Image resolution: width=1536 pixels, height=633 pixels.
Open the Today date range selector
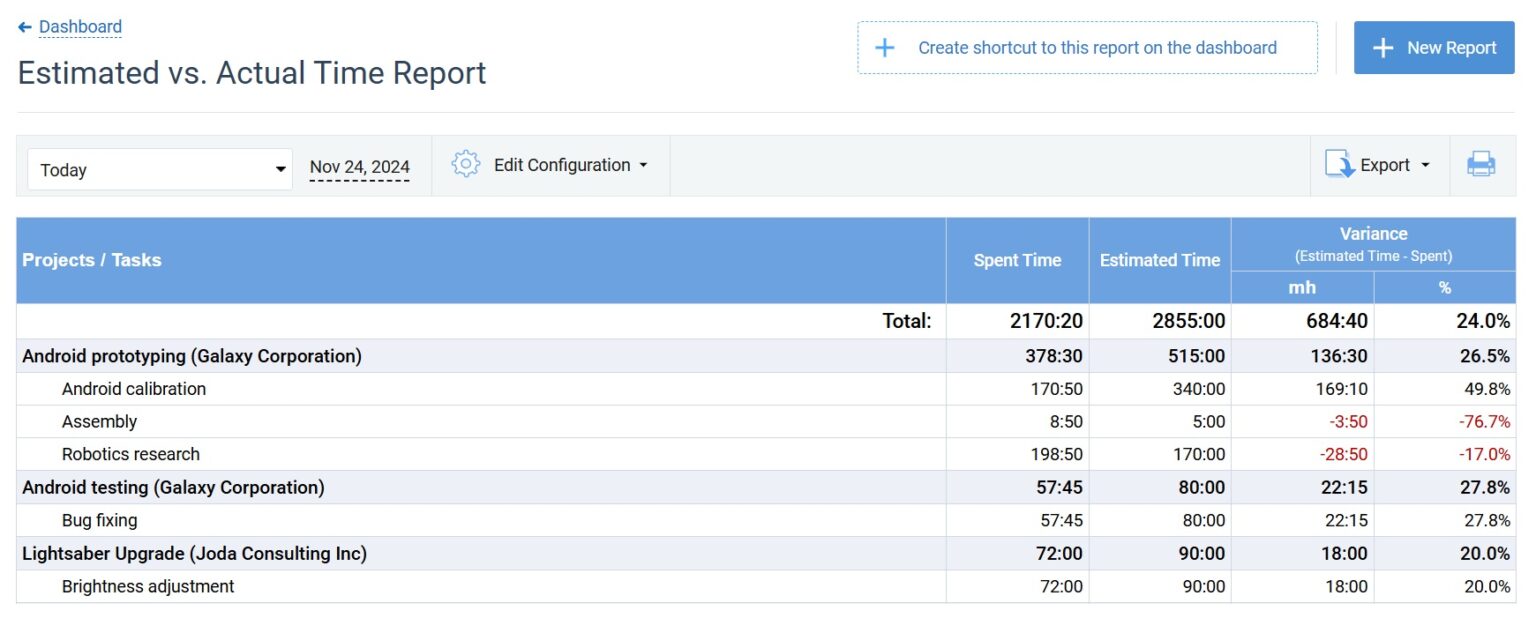pyautogui.click(x=159, y=169)
